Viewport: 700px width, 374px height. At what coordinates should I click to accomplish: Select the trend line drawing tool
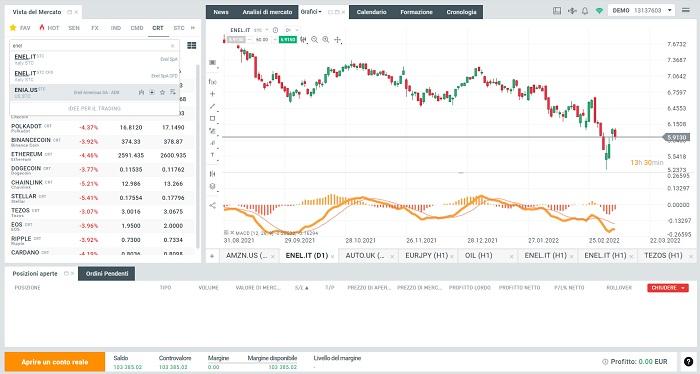pyautogui.click(x=212, y=106)
